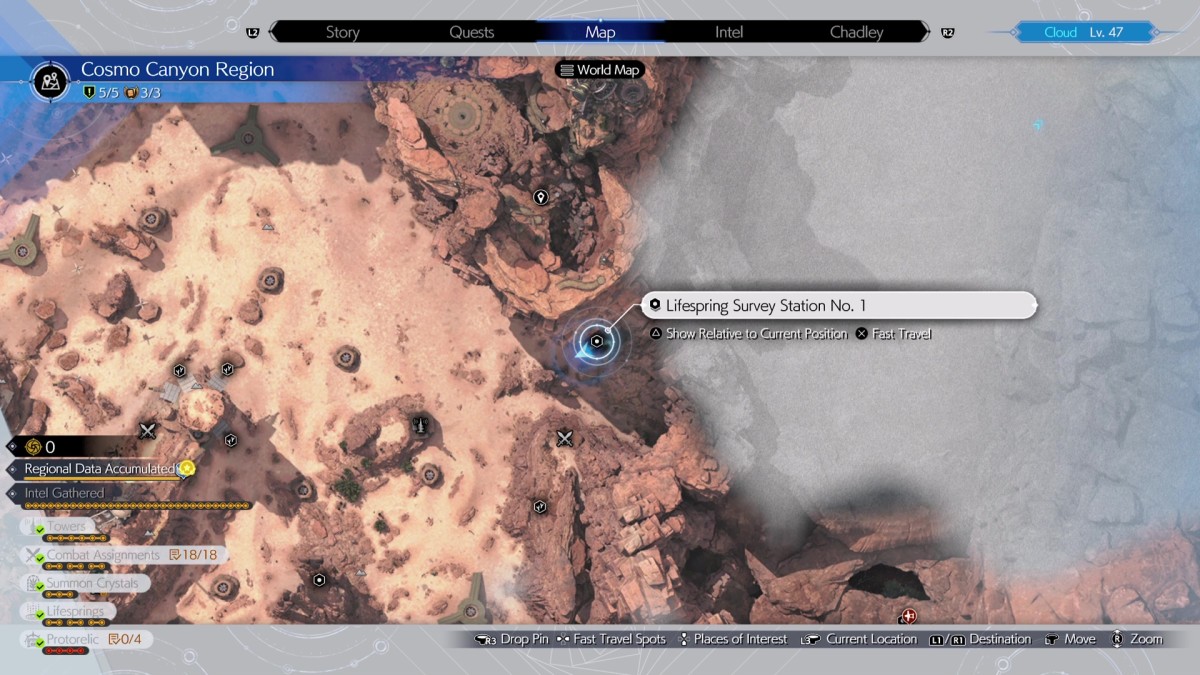
Task: Click the cross button icon beside Fast Travel
Action: [x=862, y=334]
